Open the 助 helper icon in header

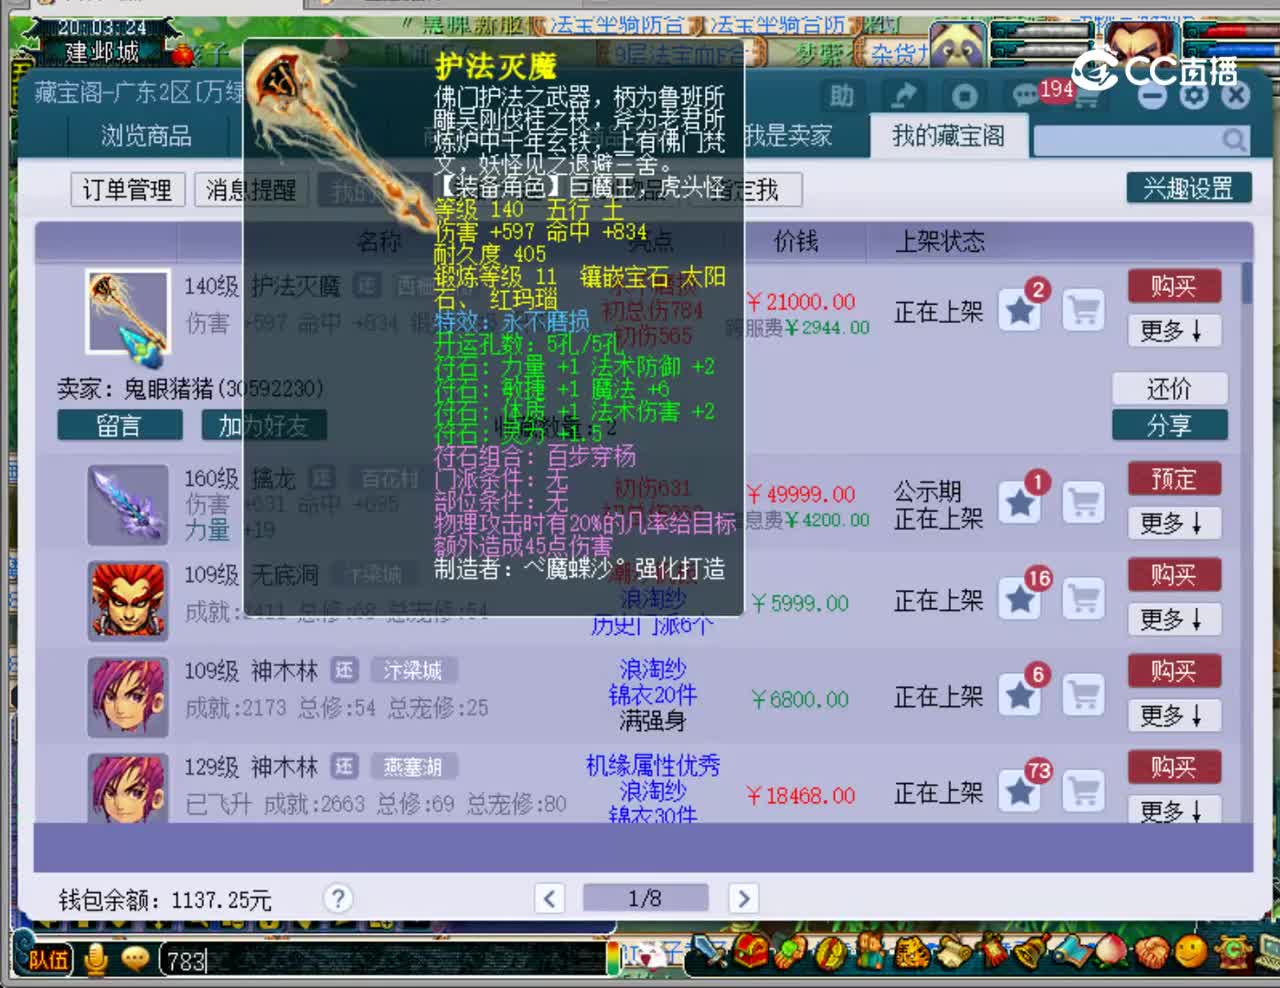point(841,96)
